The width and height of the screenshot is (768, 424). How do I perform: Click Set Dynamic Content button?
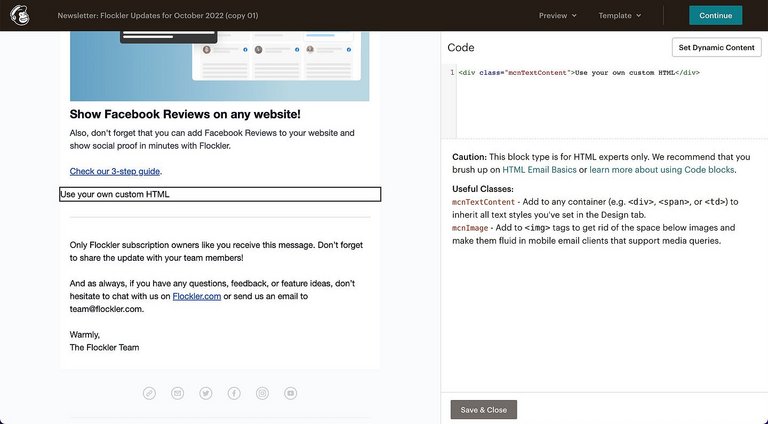point(717,47)
